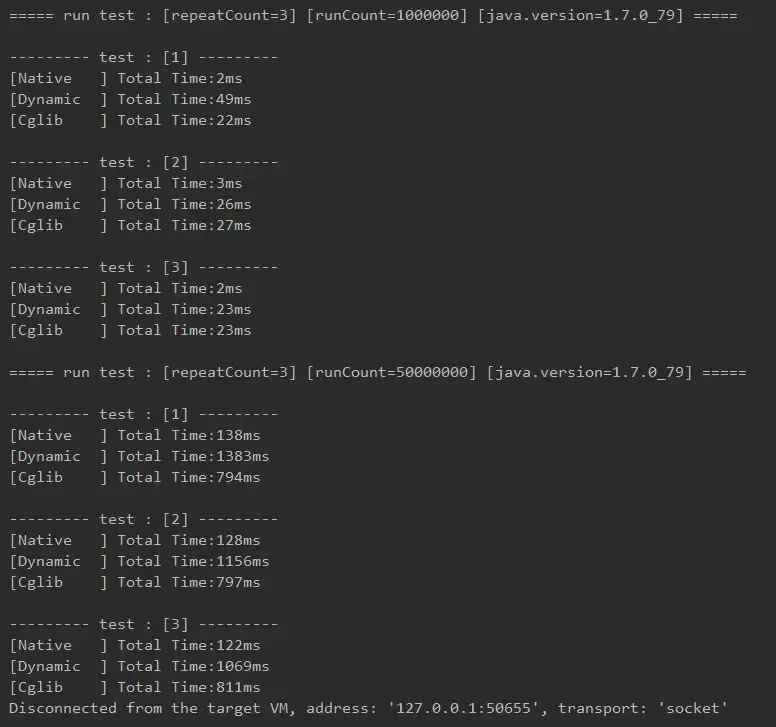Viewport: 776px width, 727px height.
Task: Click the Dynamic Total Time:1069ms line
Action: (x=140, y=666)
